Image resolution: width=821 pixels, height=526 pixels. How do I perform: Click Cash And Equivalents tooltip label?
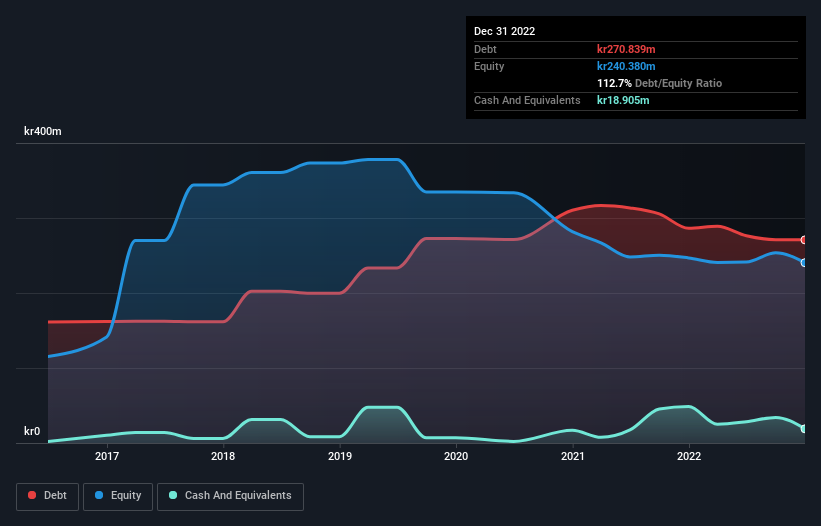[x=527, y=100]
